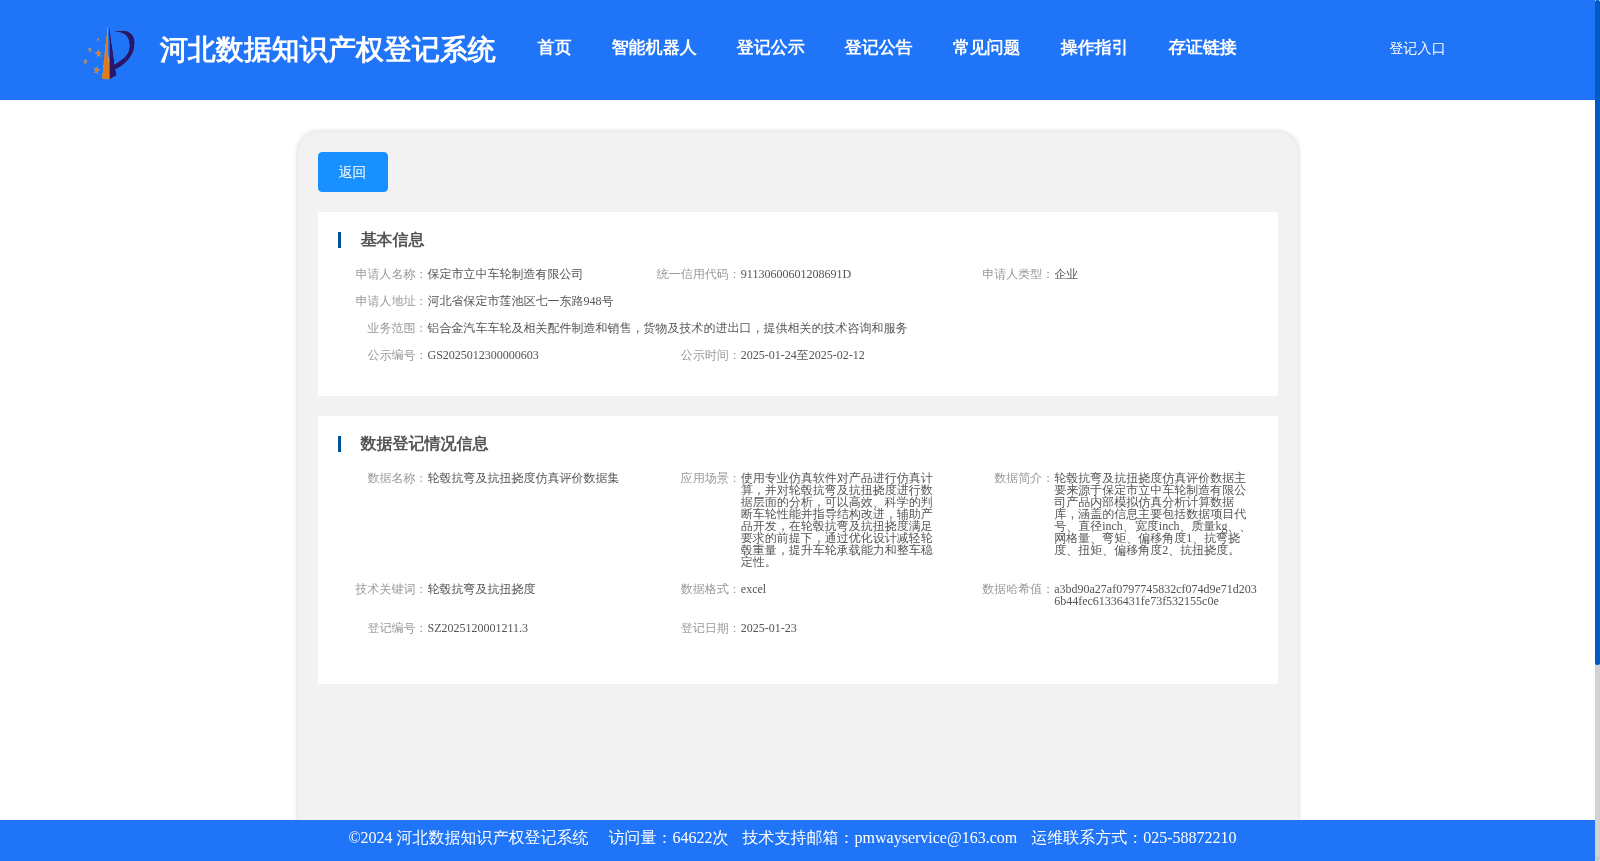Click footer copyright ©2024 河北数据知识产权登记系统
The image size is (1600, 861).
468,838
